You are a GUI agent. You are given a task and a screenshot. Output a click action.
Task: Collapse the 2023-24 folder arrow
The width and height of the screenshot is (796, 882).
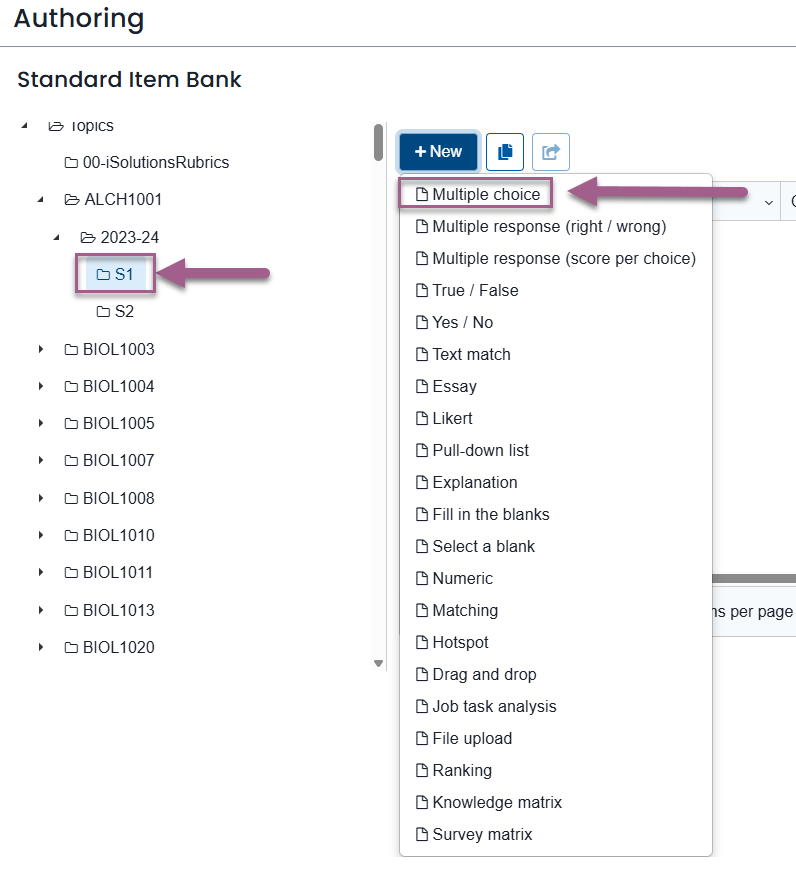coord(56,237)
